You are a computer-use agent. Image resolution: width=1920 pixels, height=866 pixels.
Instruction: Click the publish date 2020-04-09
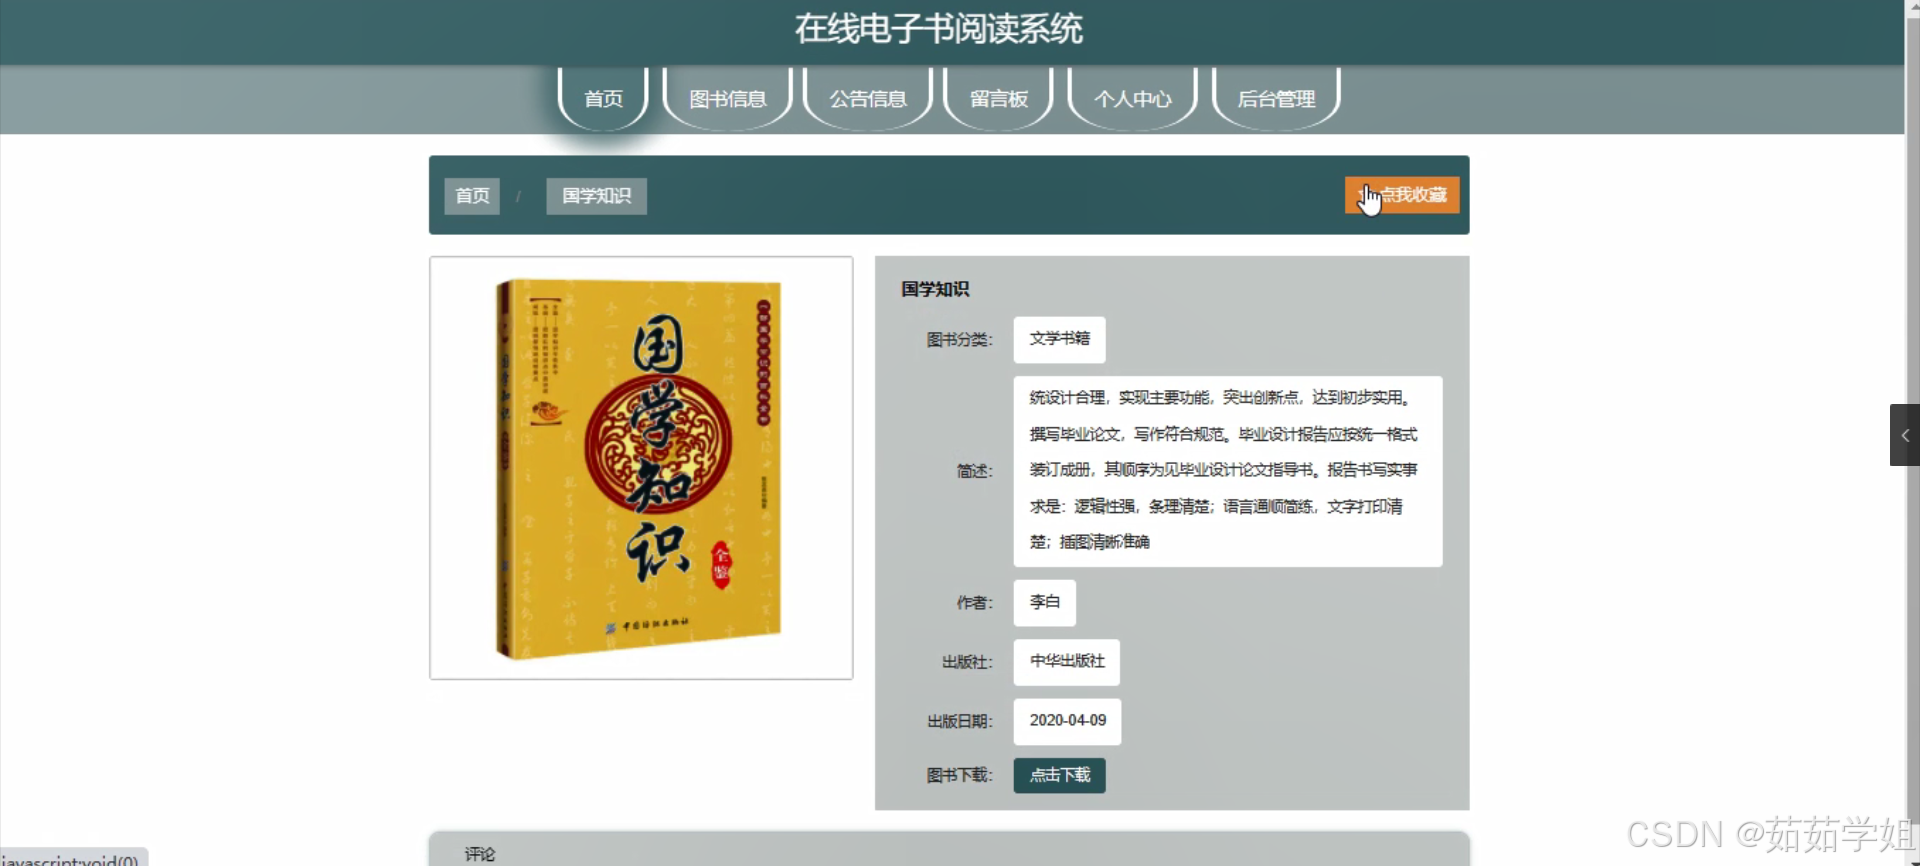click(1067, 721)
